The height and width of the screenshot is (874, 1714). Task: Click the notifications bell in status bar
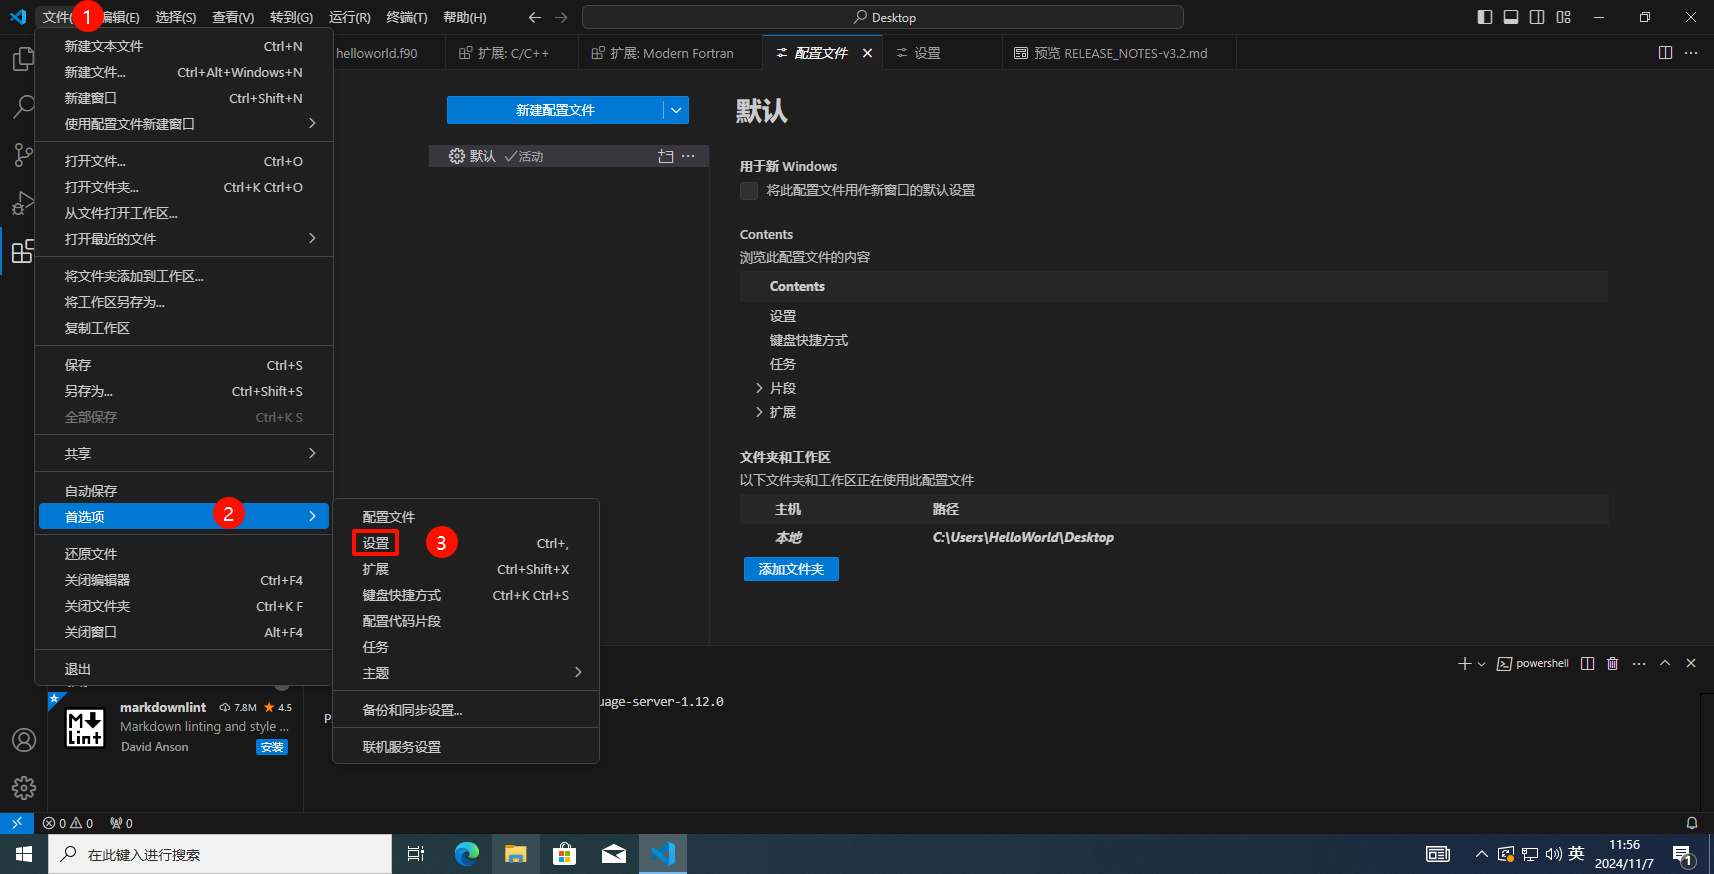[1692, 823]
